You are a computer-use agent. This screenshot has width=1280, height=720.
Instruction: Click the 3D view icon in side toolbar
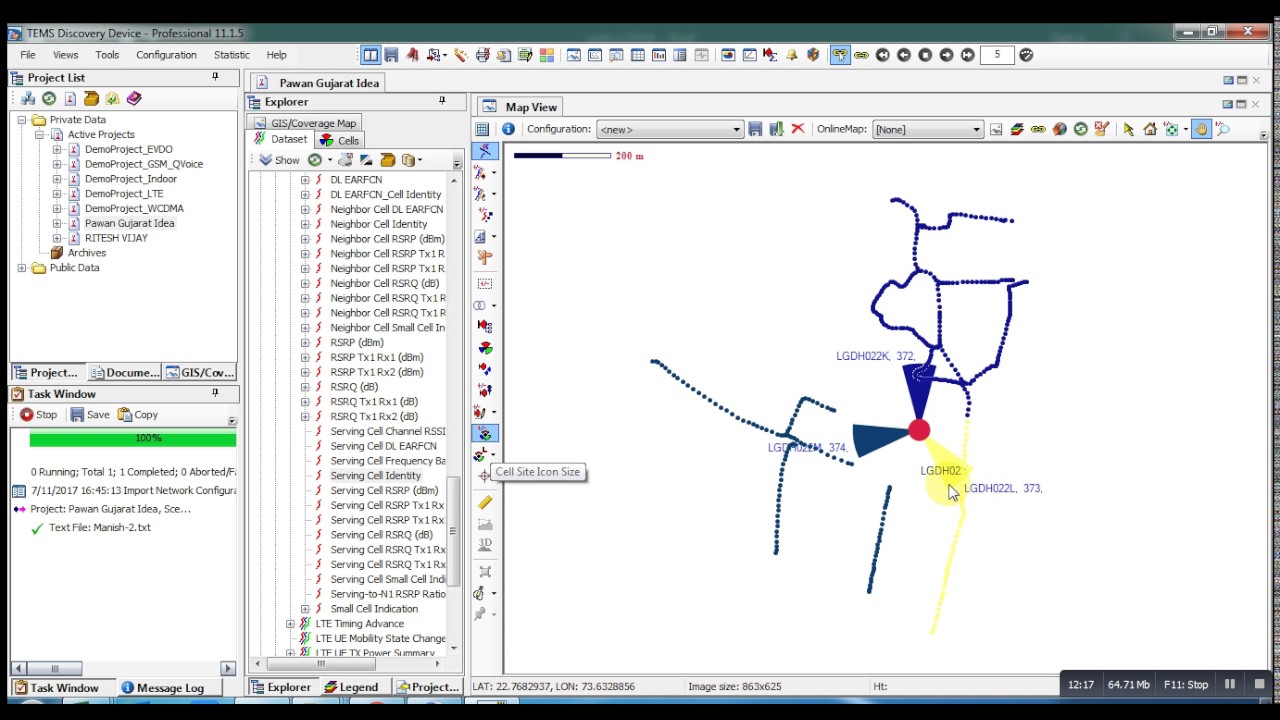click(x=485, y=545)
